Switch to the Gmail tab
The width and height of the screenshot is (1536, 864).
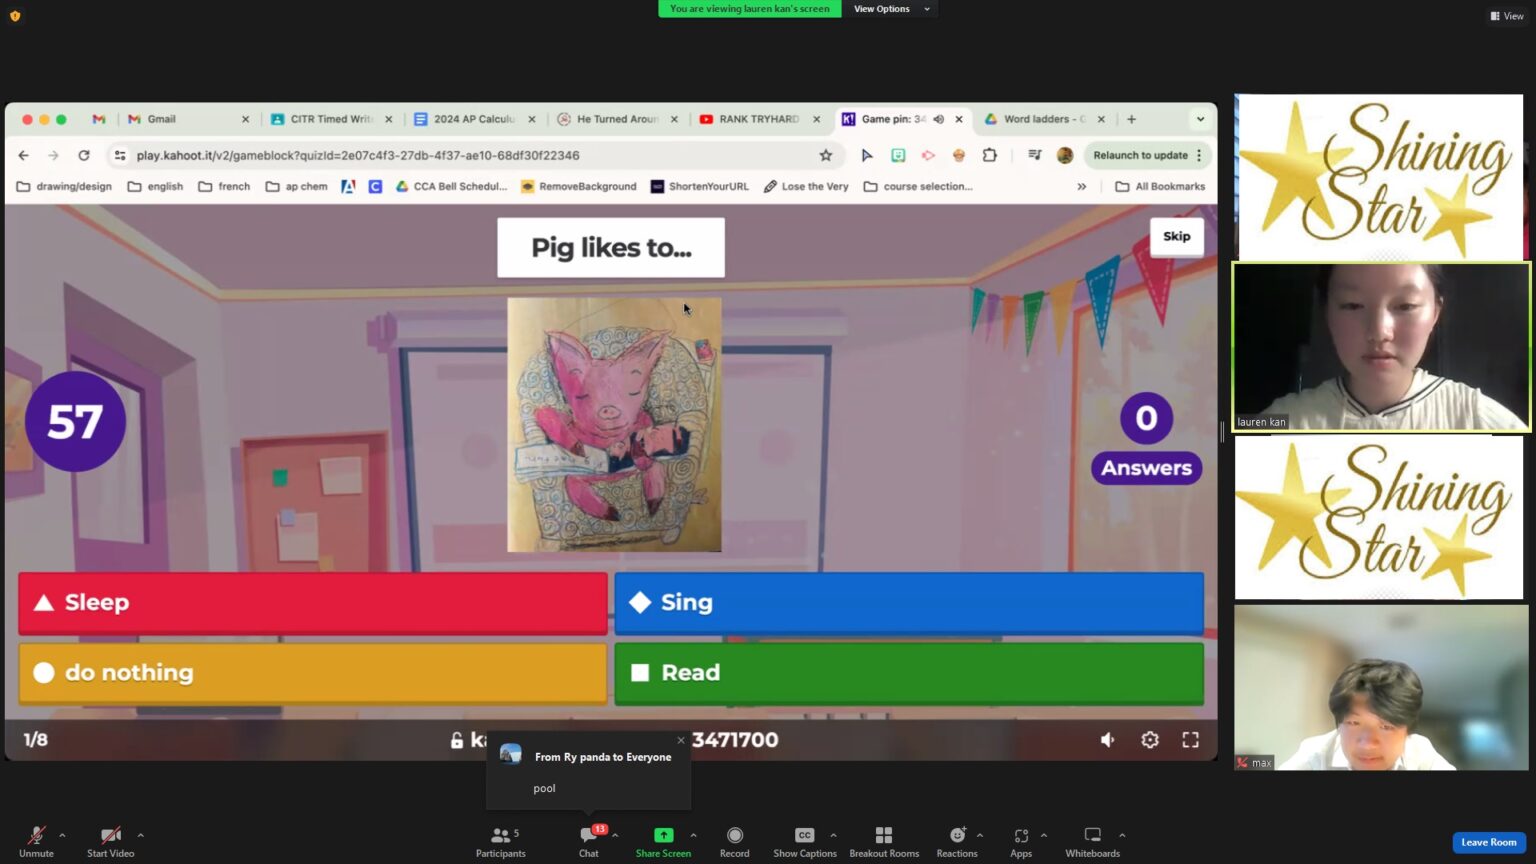187,119
